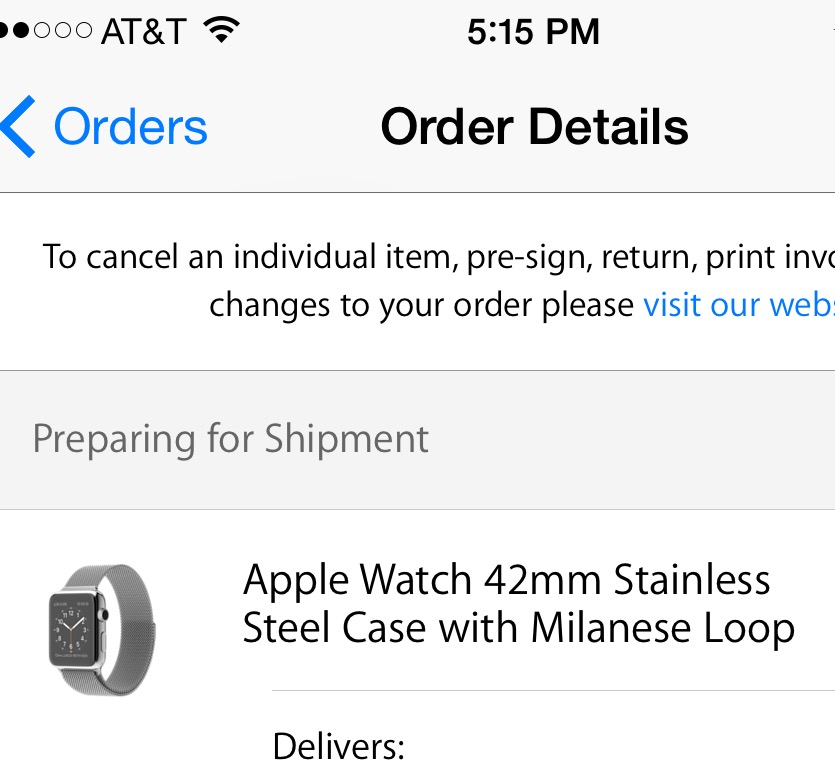Tap the 5:15 PM clock
Viewport: 835px width, 772px height.
tap(534, 31)
